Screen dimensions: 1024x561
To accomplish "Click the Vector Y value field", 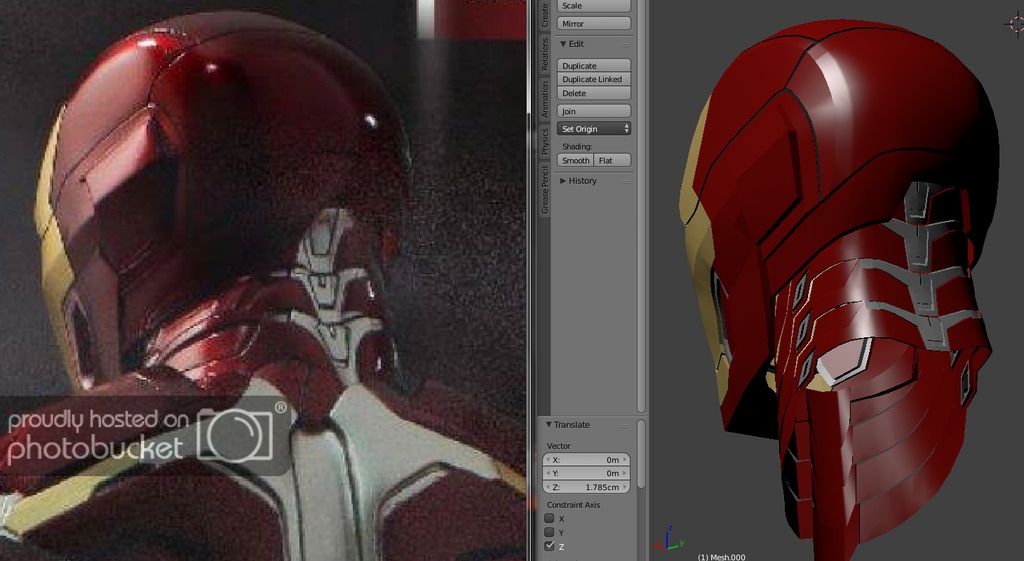I will click(x=586, y=473).
